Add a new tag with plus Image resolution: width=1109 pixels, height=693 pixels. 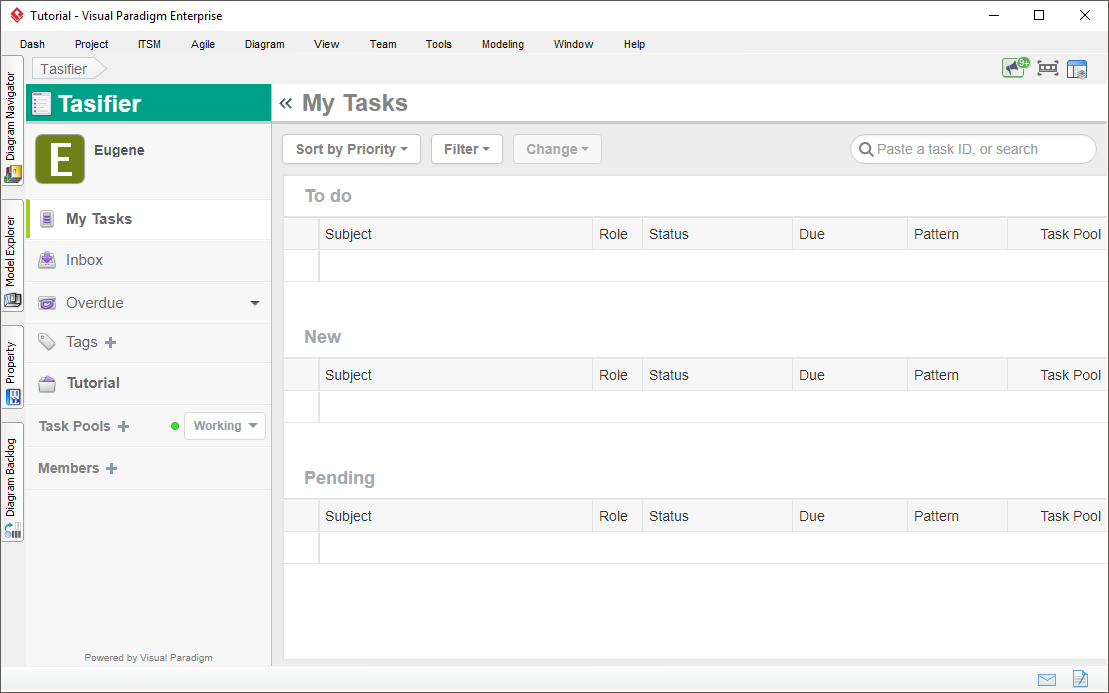(x=110, y=343)
